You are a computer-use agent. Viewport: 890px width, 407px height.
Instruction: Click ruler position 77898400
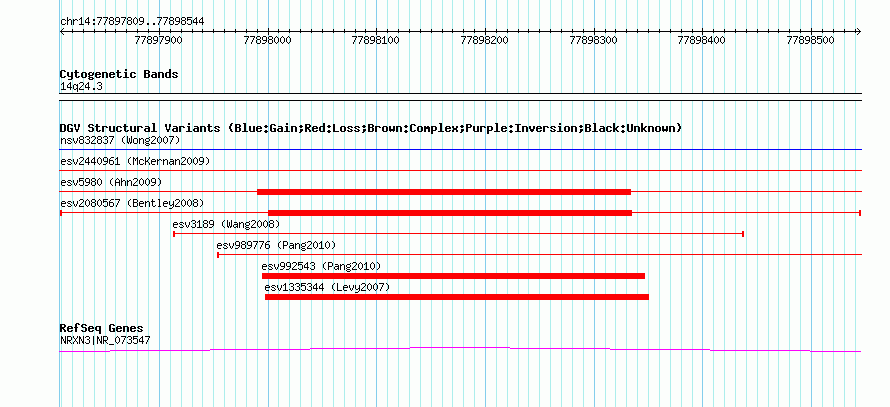[702, 40]
